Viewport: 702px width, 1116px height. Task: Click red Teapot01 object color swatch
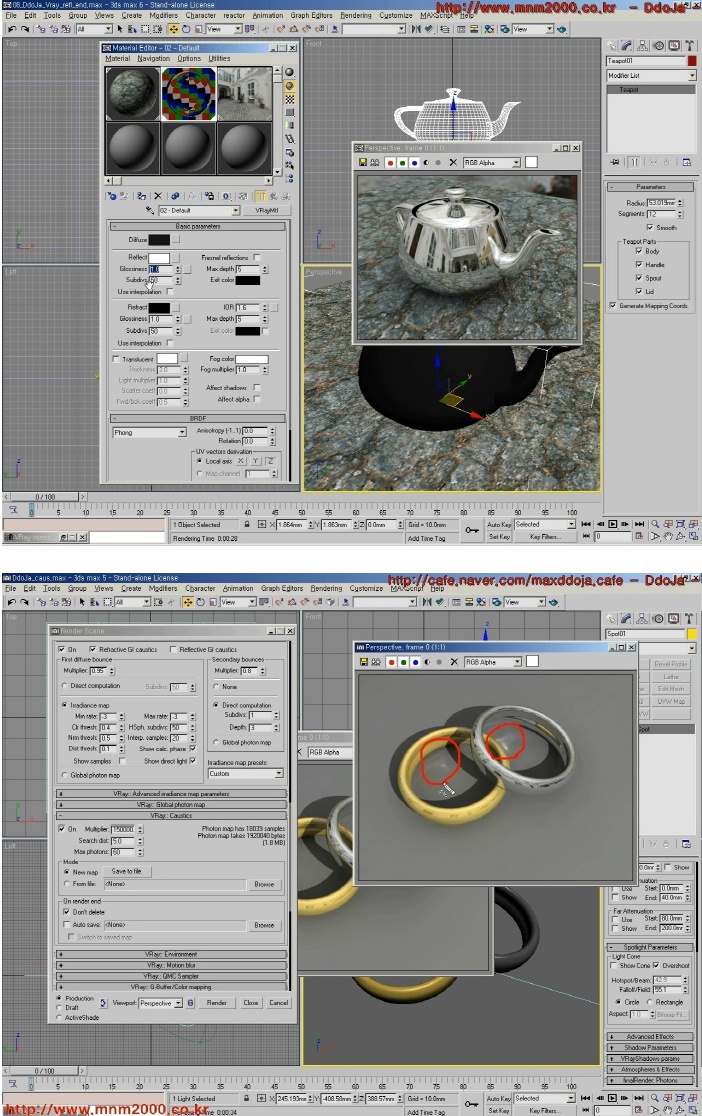(691, 60)
